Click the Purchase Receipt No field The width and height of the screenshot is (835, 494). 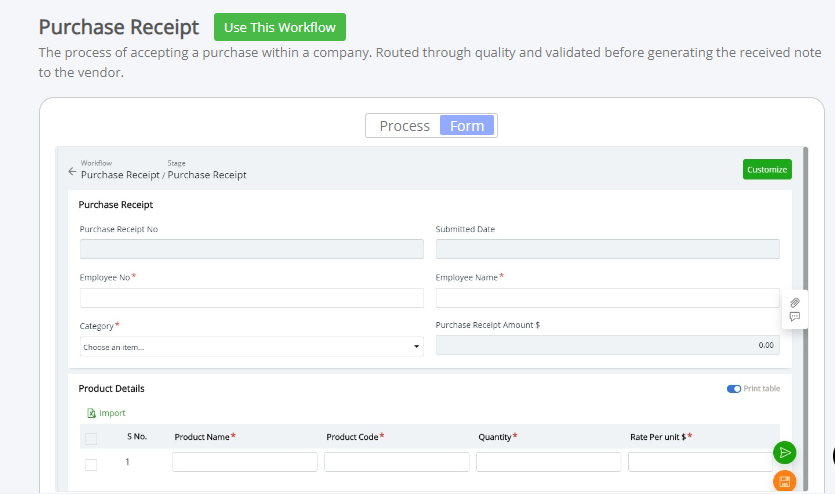click(x=251, y=249)
